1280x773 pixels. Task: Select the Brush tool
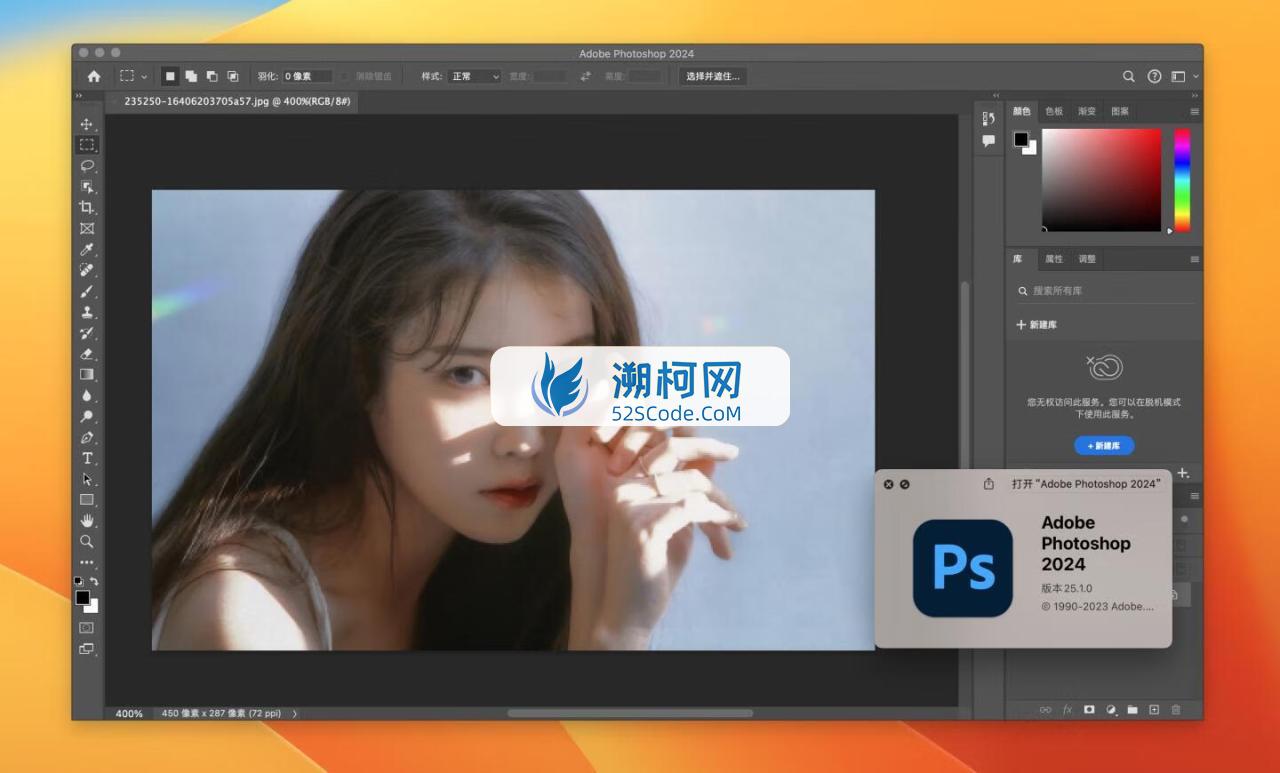tap(87, 291)
